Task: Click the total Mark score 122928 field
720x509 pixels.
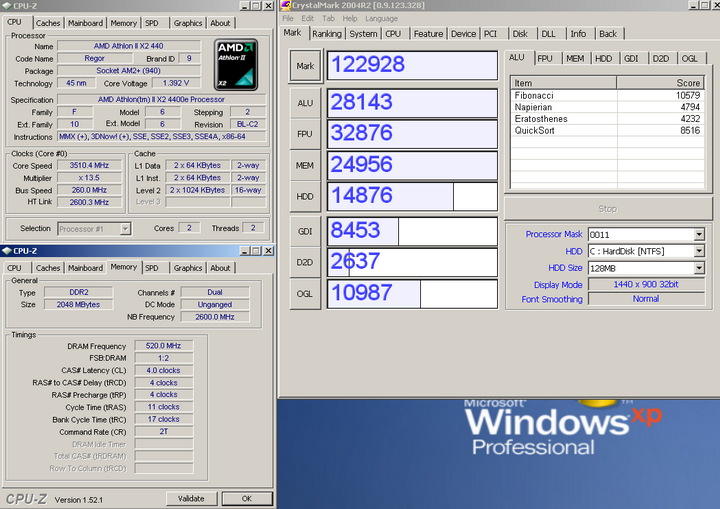Action: click(x=412, y=65)
